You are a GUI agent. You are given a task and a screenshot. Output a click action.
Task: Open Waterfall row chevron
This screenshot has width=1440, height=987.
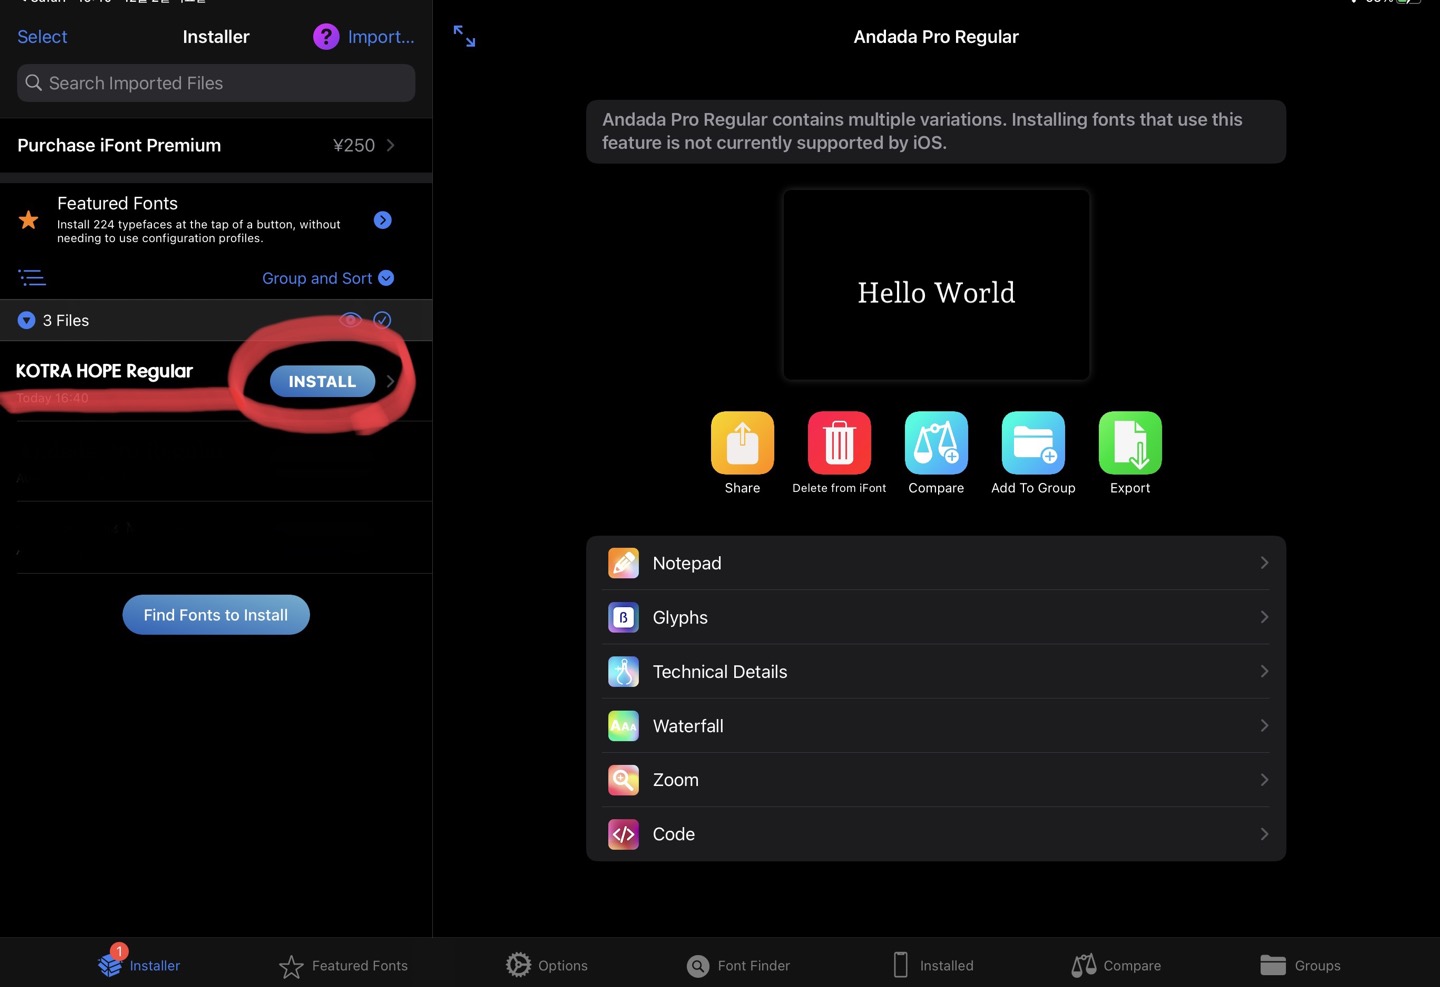(x=1264, y=725)
